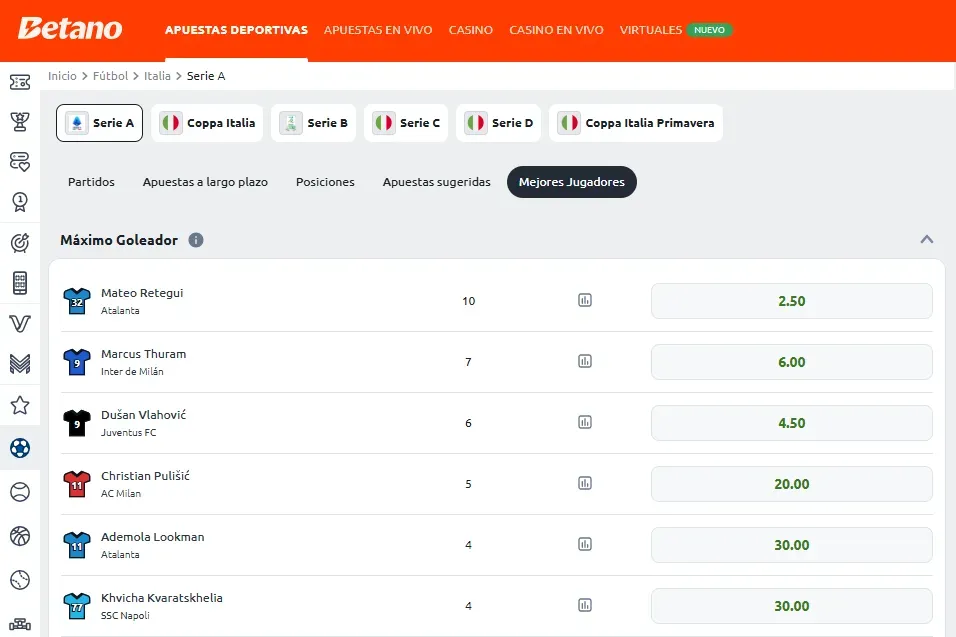
Task: Go to Italia in breadcrumb
Action: click(x=157, y=76)
